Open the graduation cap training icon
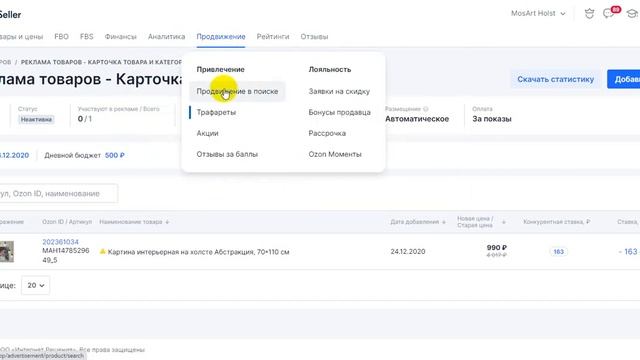The height and width of the screenshot is (360, 640). [632, 14]
